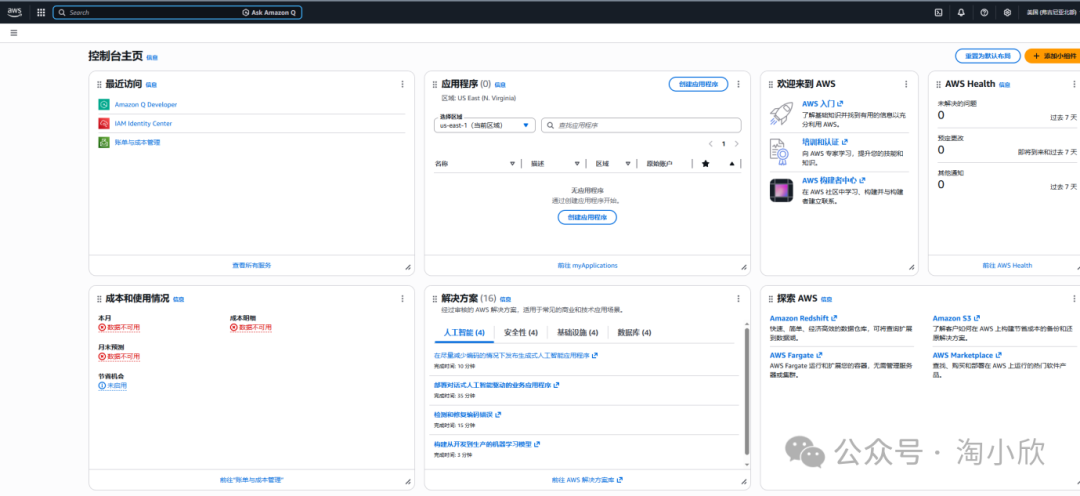
Task: Open the 最近访问 widget three-dot menu
Action: click(x=402, y=85)
